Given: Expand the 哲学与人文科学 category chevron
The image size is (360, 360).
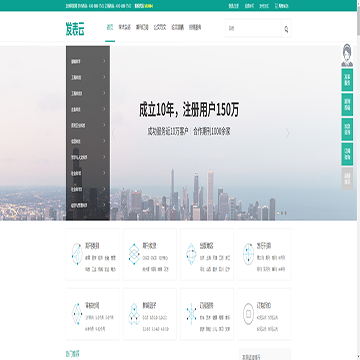Looking at the screenshot, I should (x=104, y=157).
